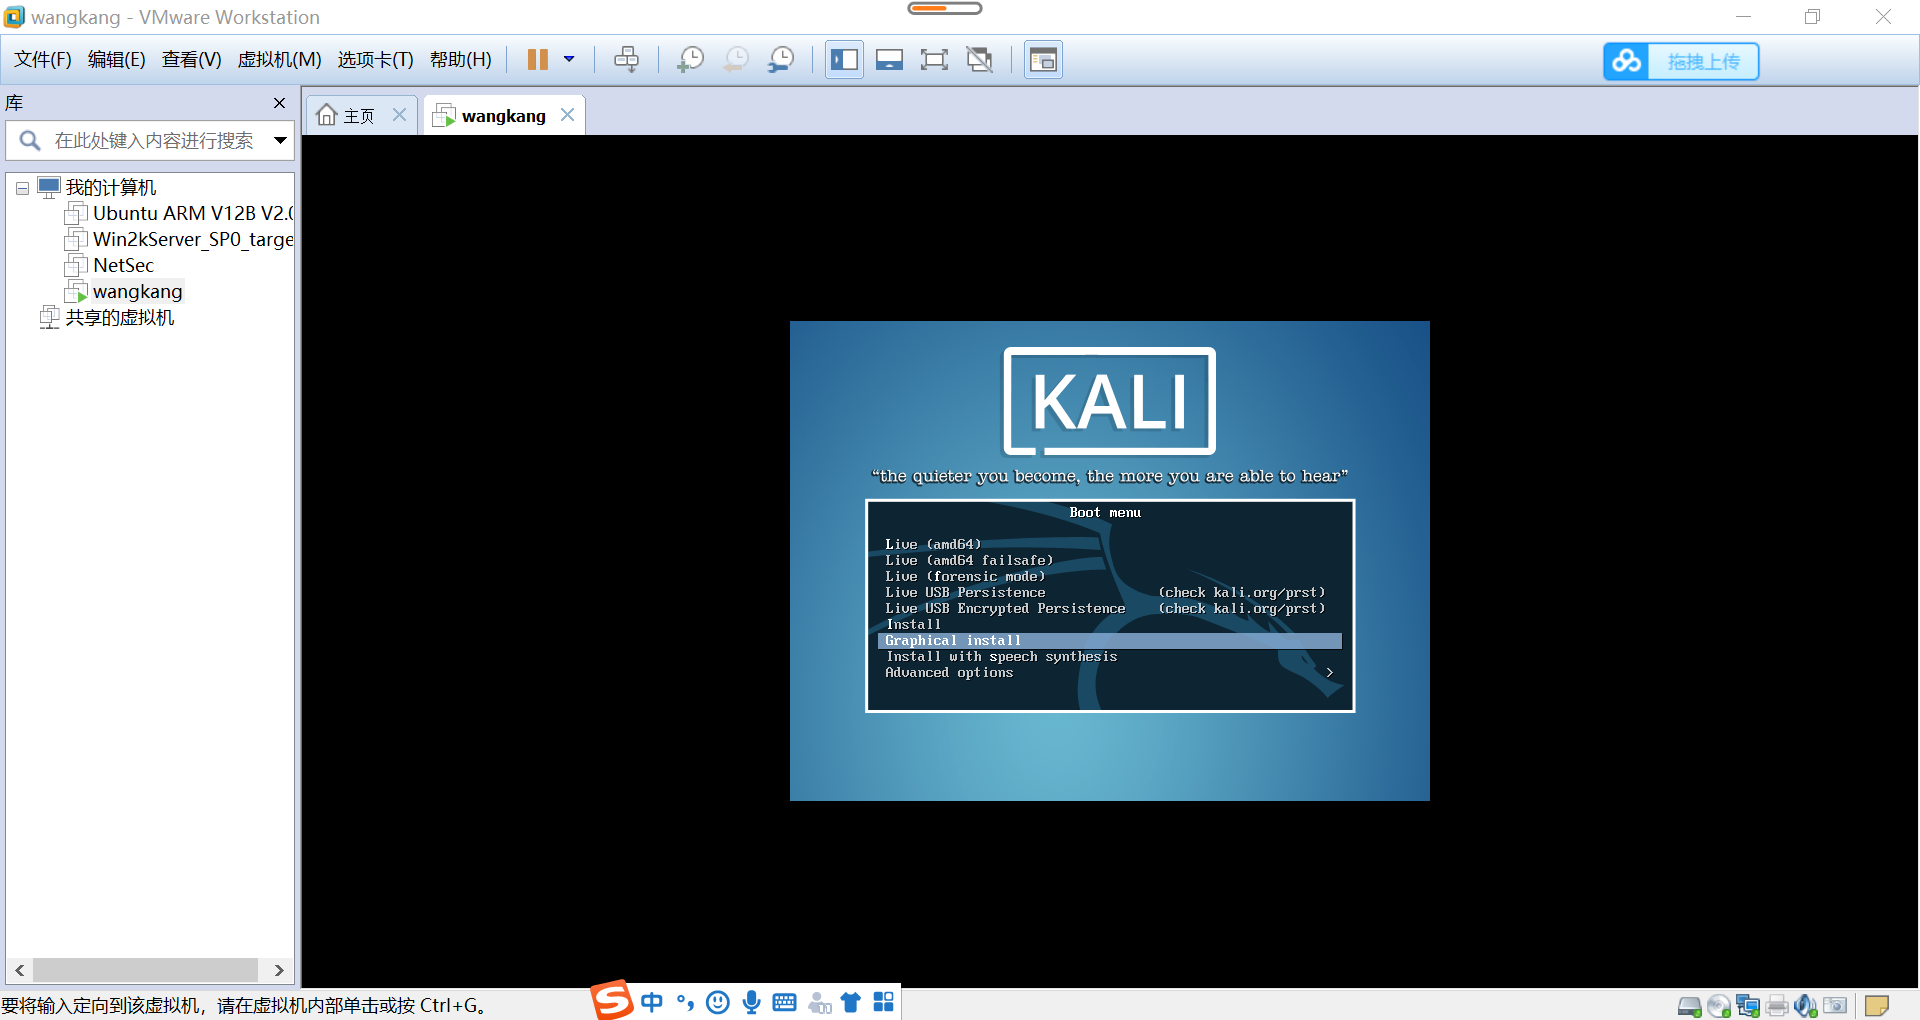Image resolution: width=1920 pixels, height=1020 pixels.
Task: Click the sound card status icon
Action: (x=1806, y=1006)
